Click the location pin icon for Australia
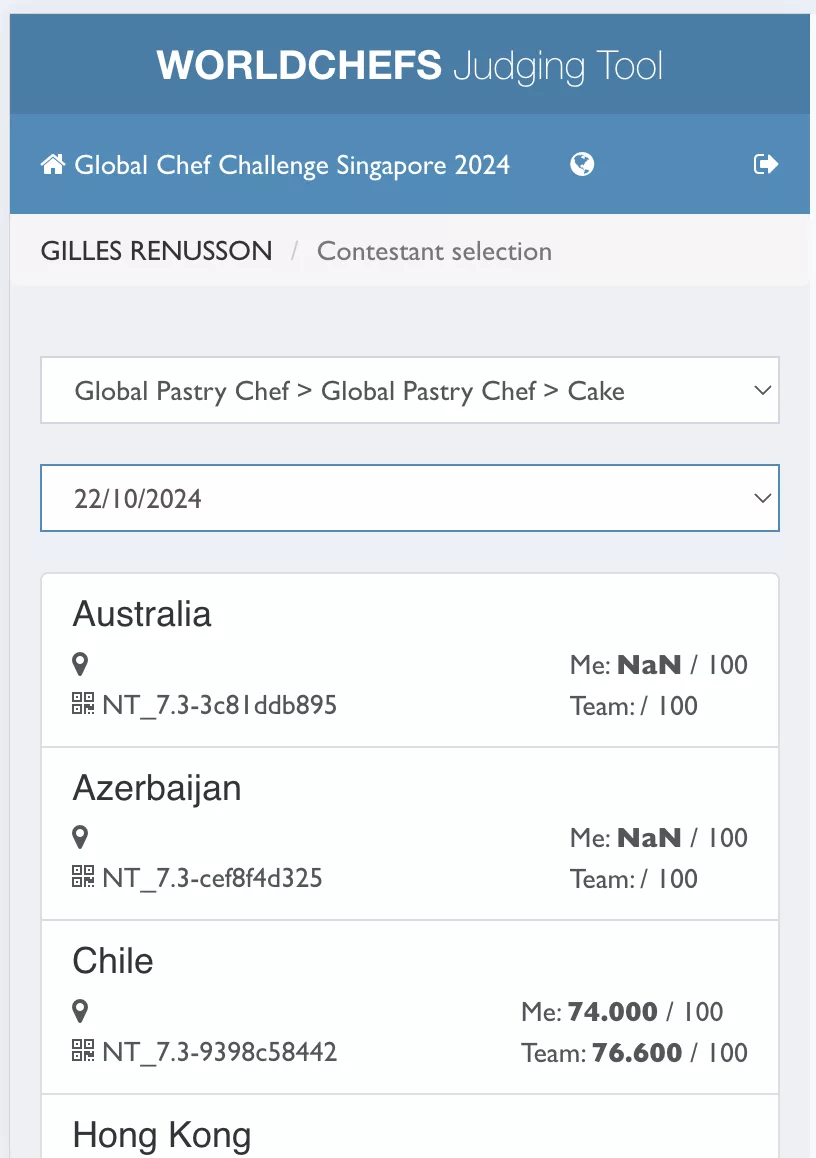 point(80,664)
